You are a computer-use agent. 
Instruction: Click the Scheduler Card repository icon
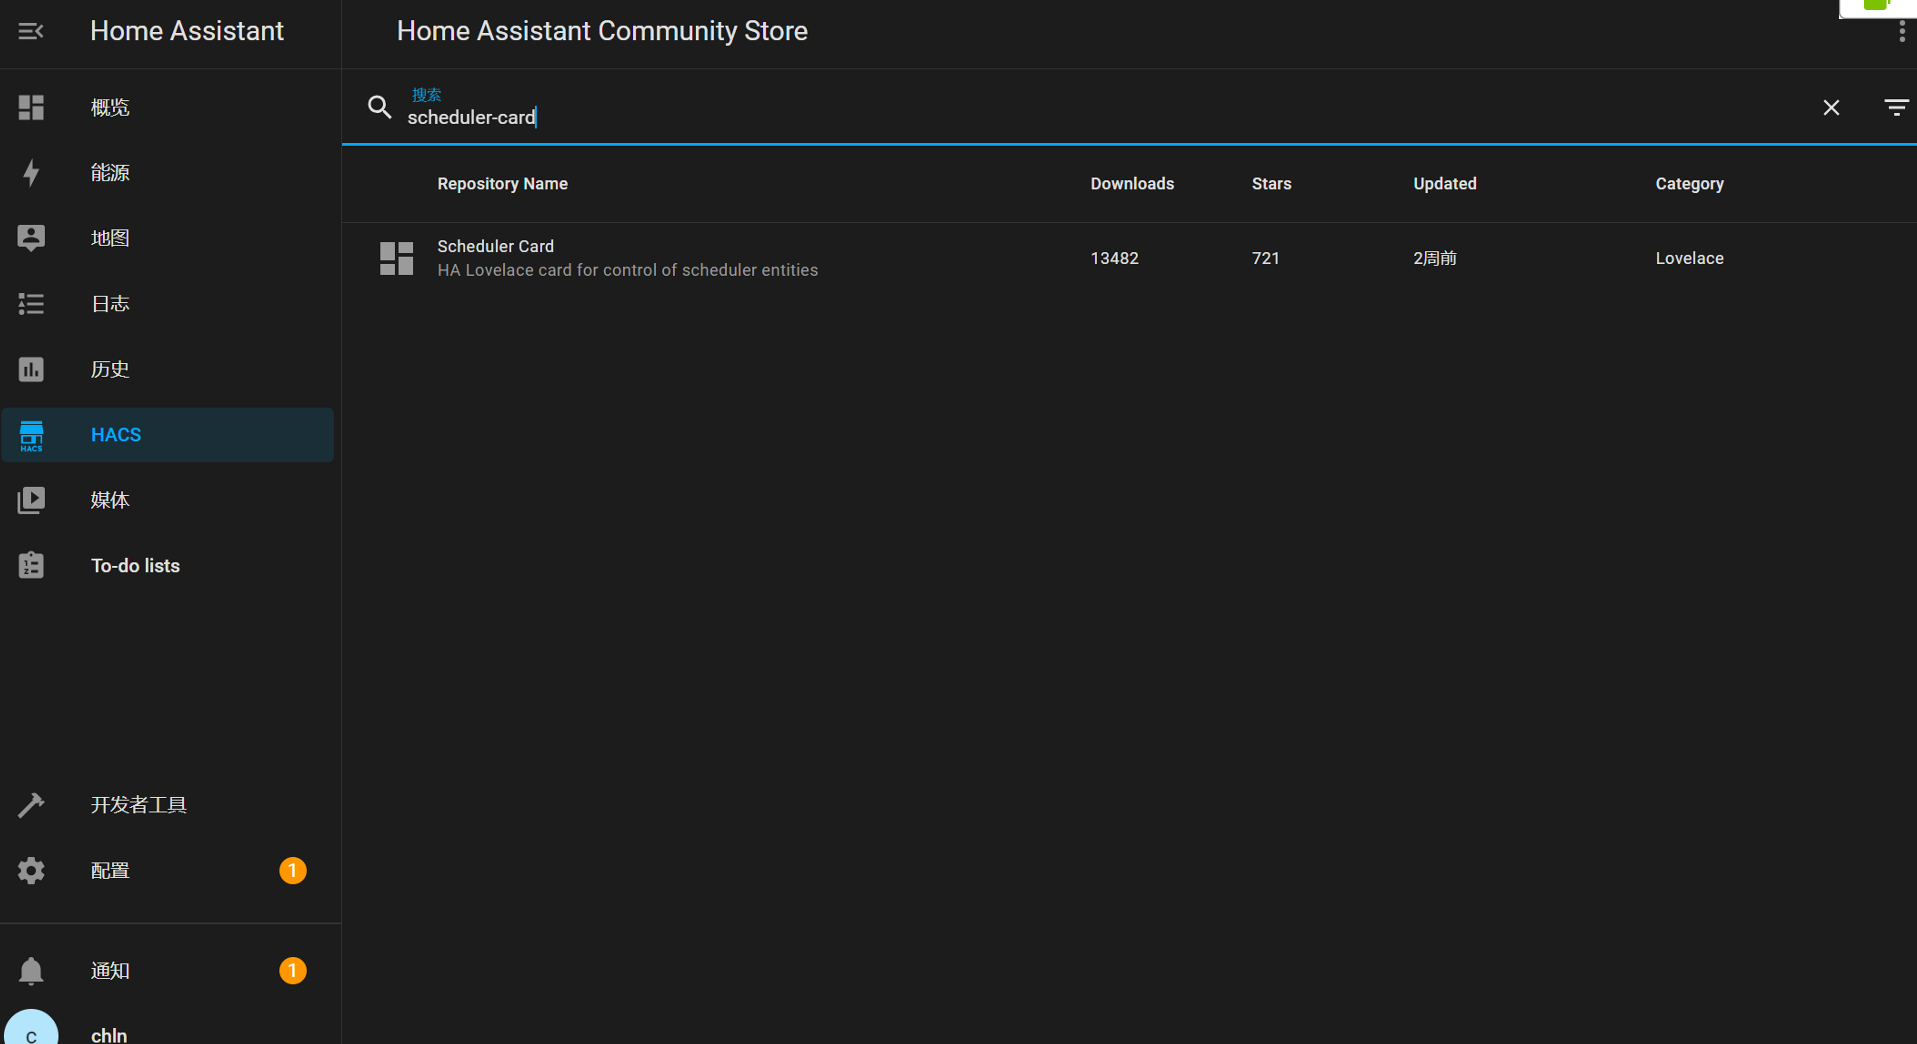tap(396, 258)
